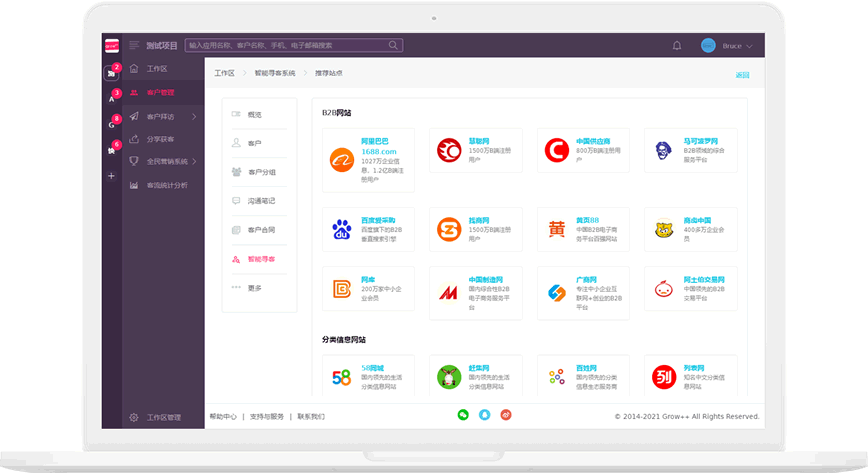The height and width of the screenshot is (473, 868).
Task: Click the notification bell icon
Action: point(677,45)
